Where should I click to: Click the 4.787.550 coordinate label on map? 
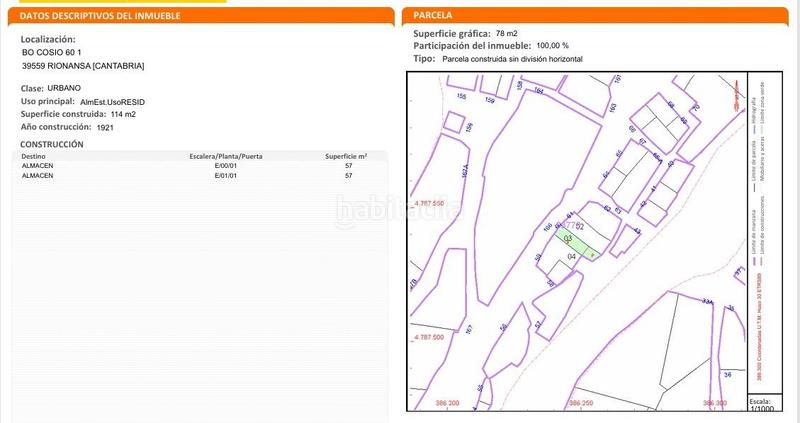tap(435, 202)
